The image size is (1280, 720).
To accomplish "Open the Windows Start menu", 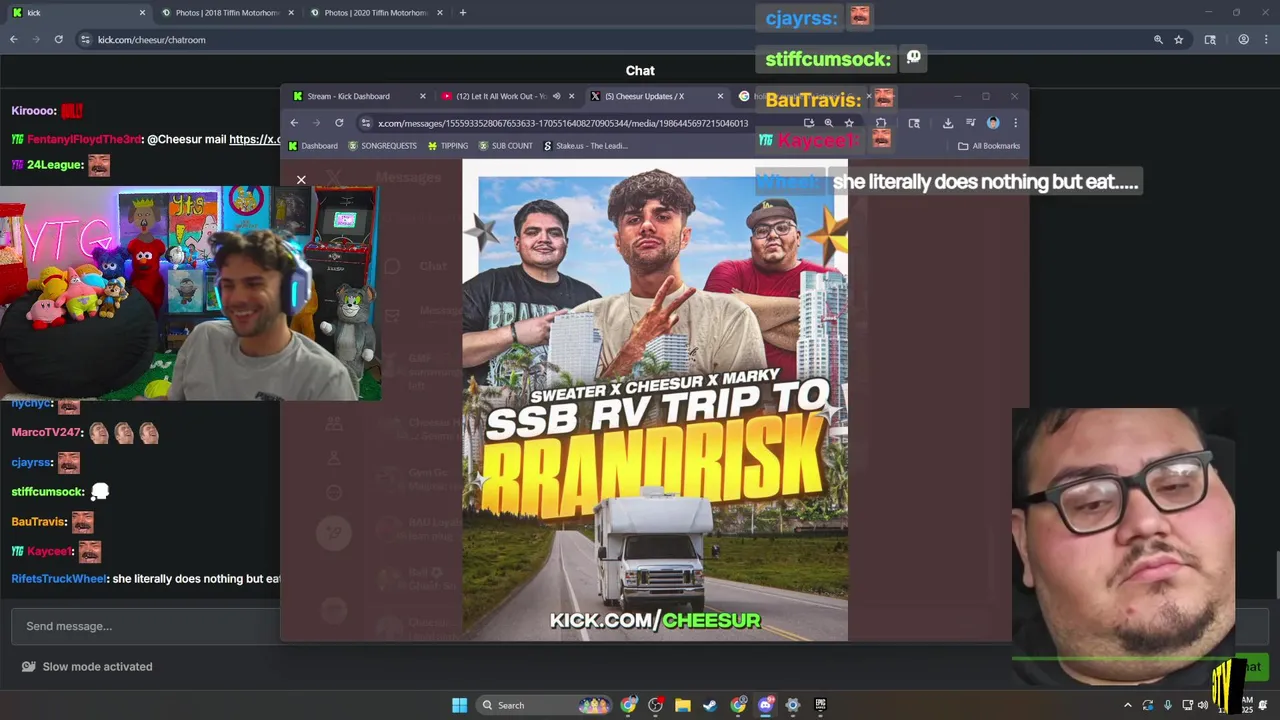I will tap(459, 705).
